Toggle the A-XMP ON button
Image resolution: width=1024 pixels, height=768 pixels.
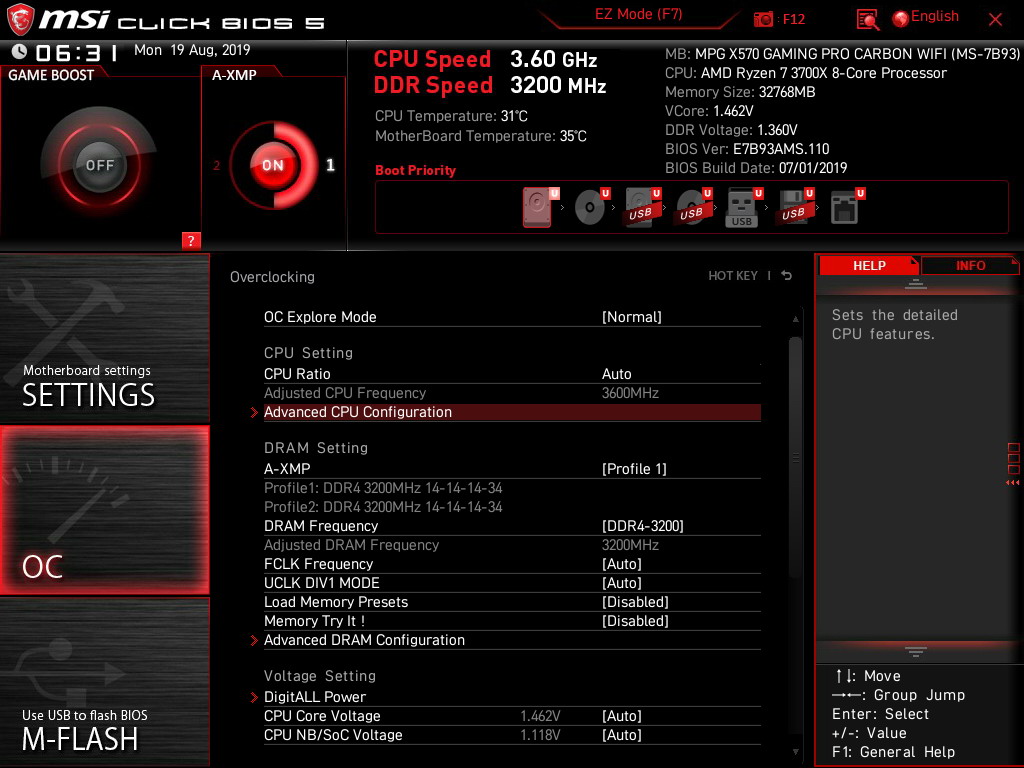(273, 165)
